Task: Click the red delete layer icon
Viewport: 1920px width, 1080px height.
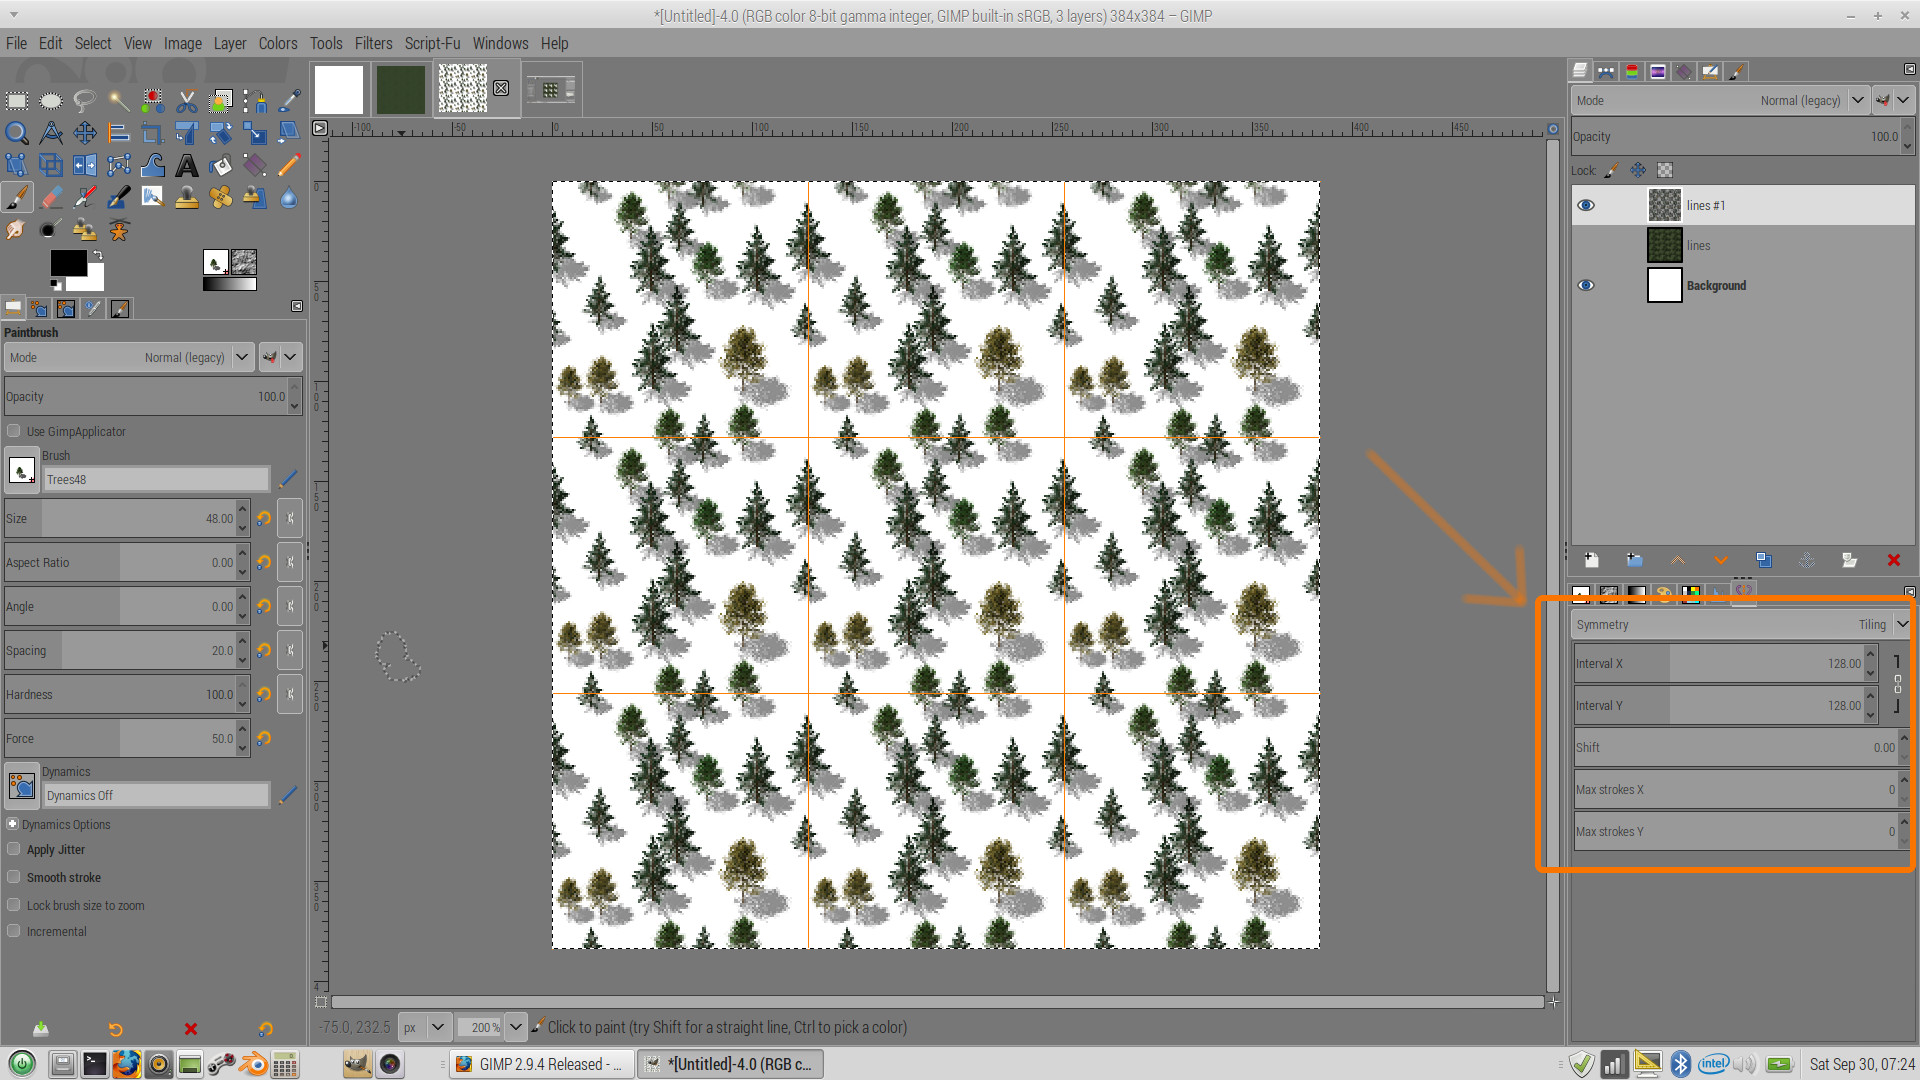Action: 1893,561
